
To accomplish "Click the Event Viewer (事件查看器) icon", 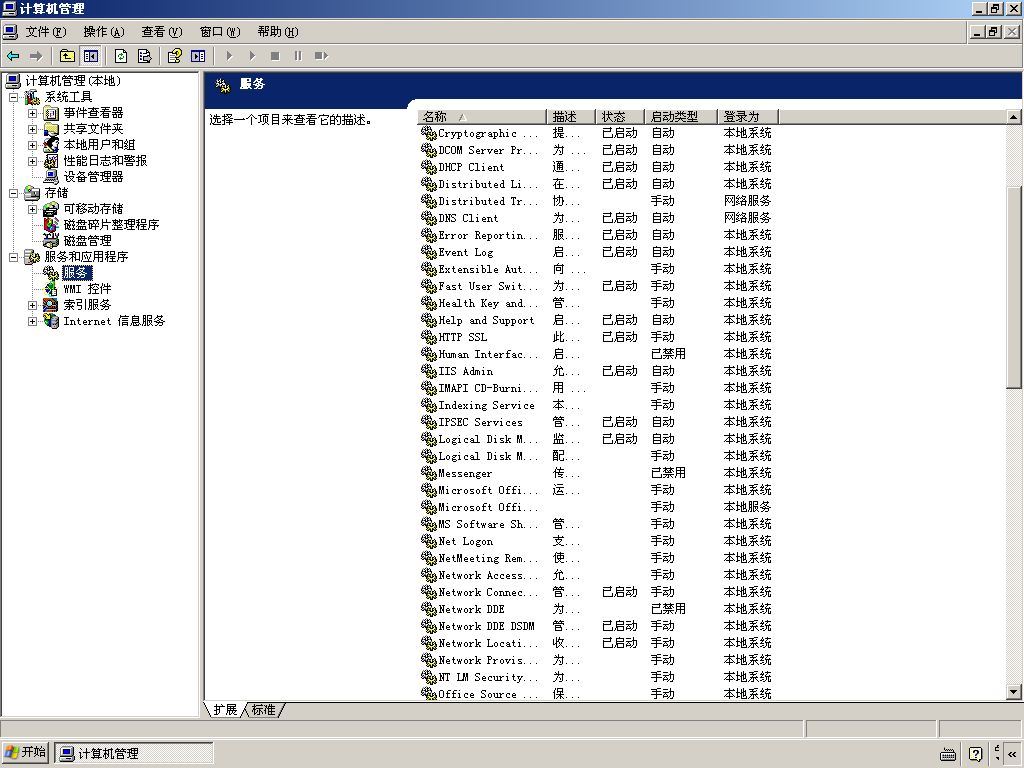I will click(51, 114).
